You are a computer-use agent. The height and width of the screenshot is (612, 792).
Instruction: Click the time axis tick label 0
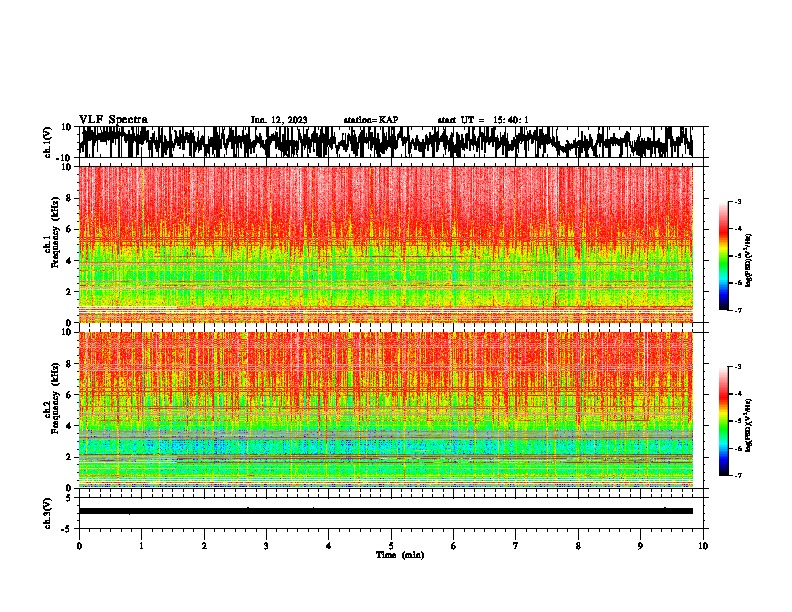click(79, 546)
